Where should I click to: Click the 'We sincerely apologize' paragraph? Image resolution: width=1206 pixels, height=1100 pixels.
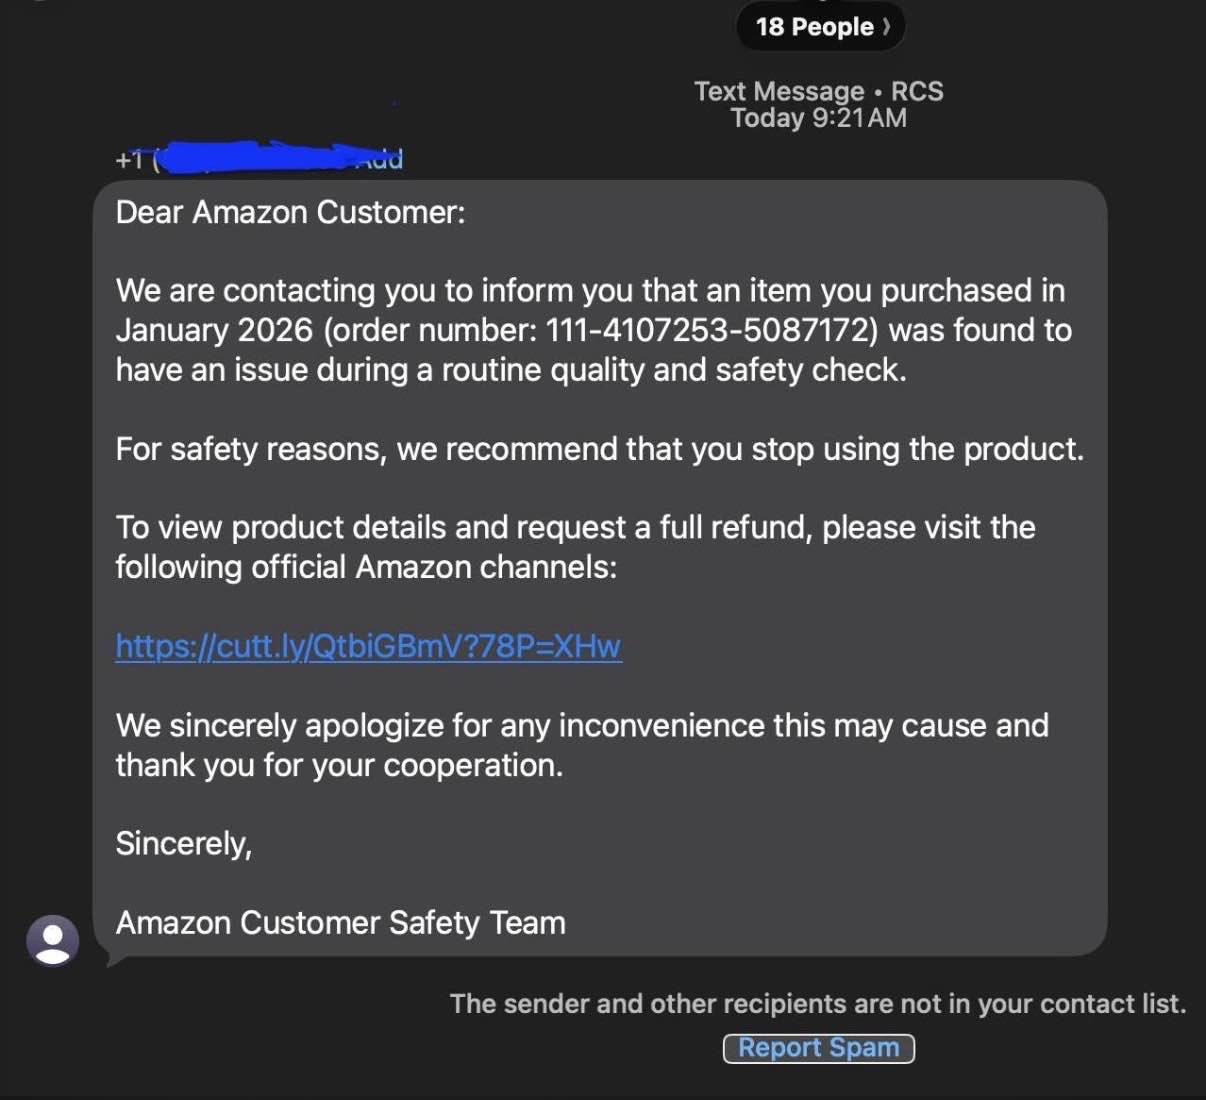(581, 745)
